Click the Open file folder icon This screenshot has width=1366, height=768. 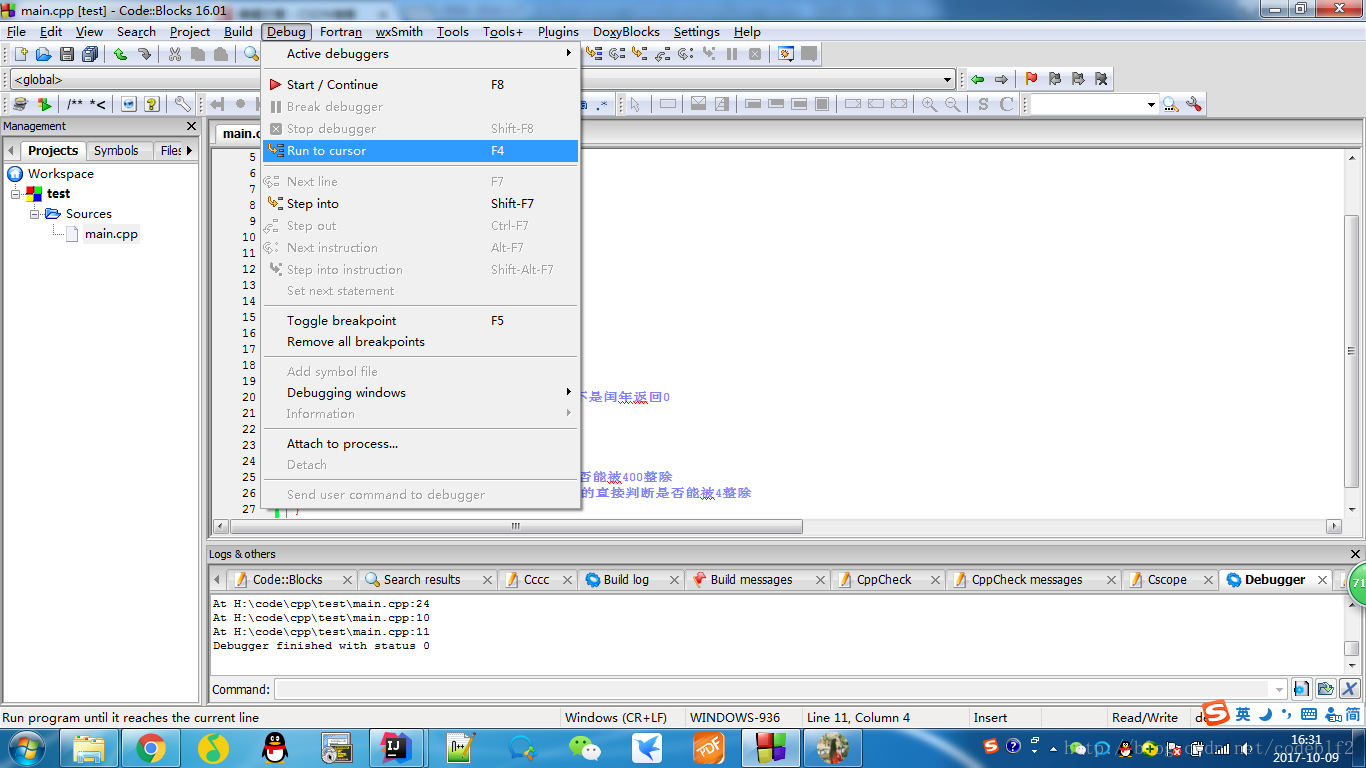tap(43, 54)
